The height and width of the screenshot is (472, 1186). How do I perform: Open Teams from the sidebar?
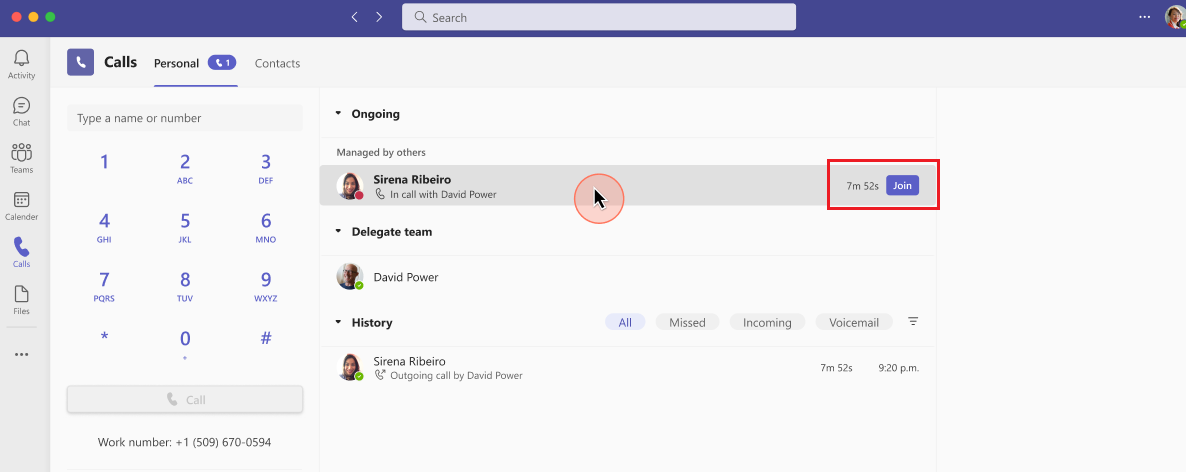(21, 159)
